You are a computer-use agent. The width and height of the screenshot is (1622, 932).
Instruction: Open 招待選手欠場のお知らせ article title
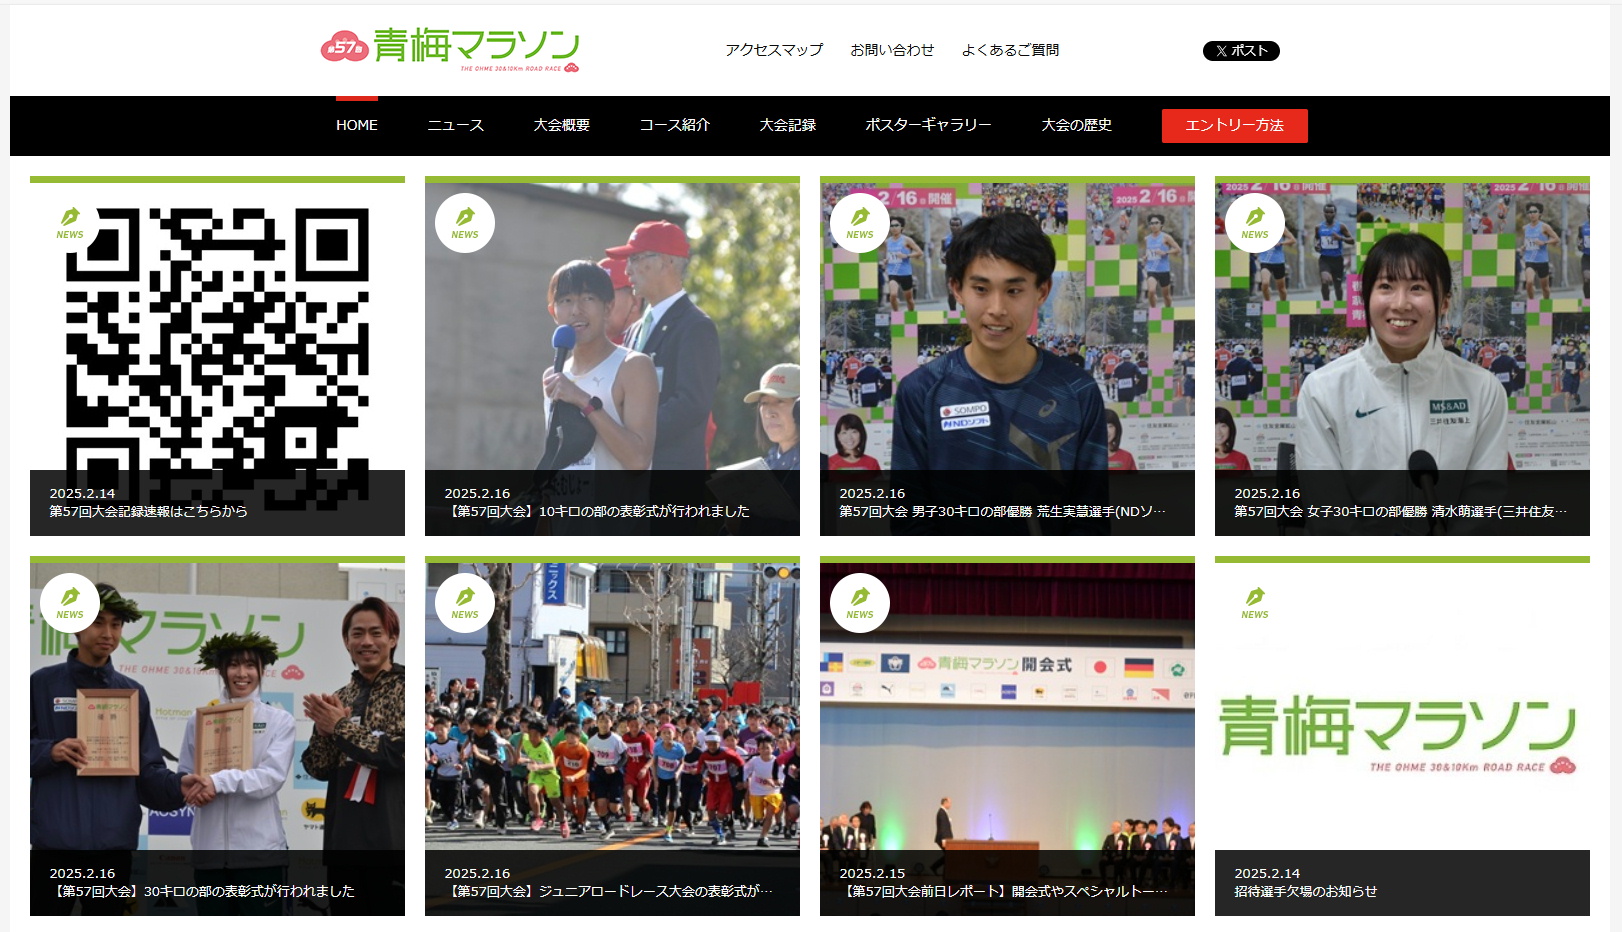pos(1306,891)
